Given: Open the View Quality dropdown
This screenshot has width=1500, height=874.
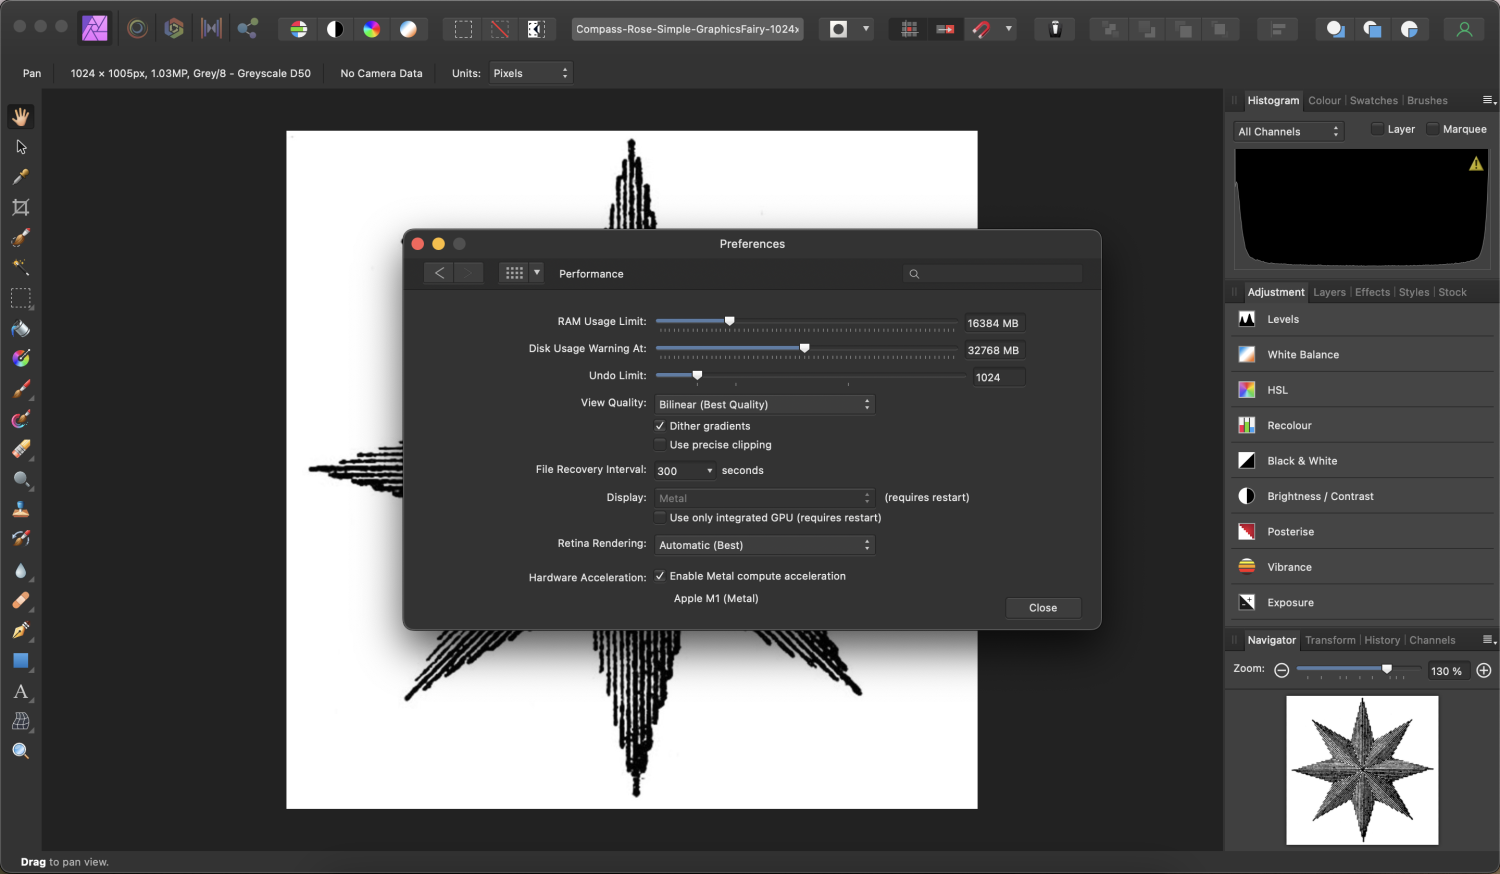Looking at the screenshot, I should 764,404.
